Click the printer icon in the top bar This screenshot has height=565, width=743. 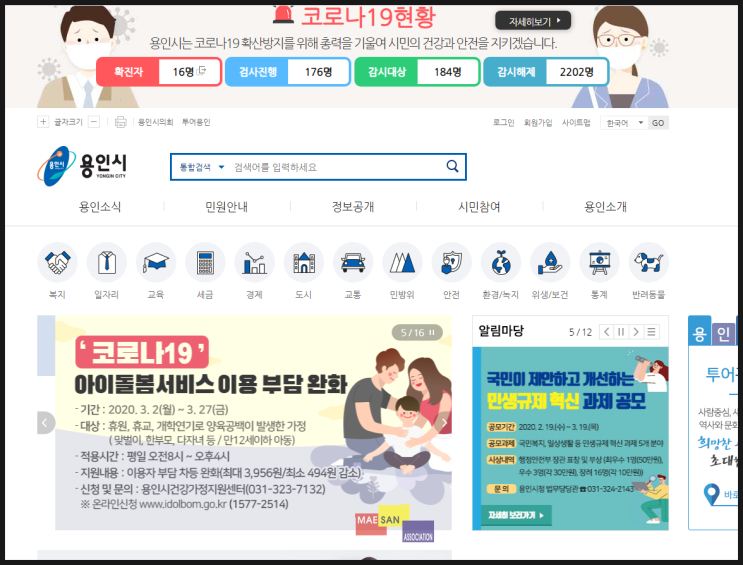tap(121, 122)
